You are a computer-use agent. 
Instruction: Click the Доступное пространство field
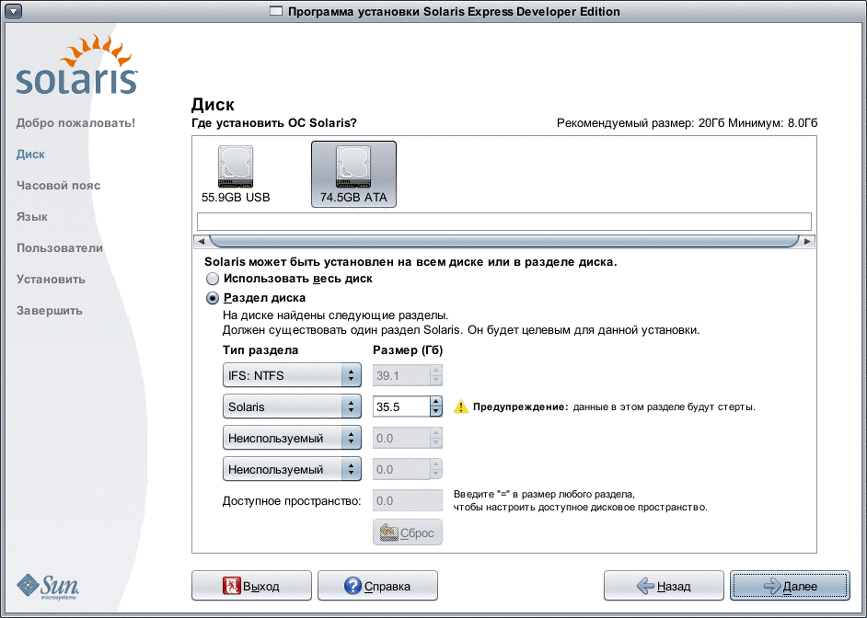point(408,501)
